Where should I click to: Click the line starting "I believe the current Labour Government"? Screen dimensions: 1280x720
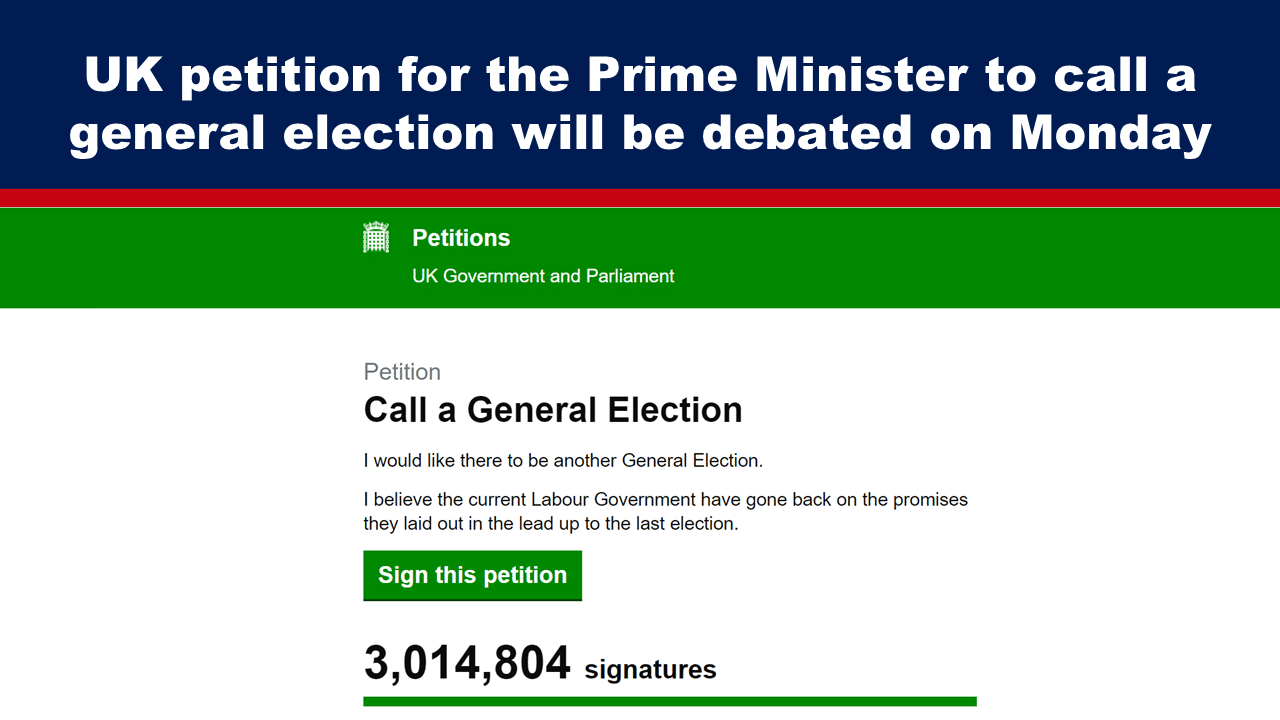point(665,499)
